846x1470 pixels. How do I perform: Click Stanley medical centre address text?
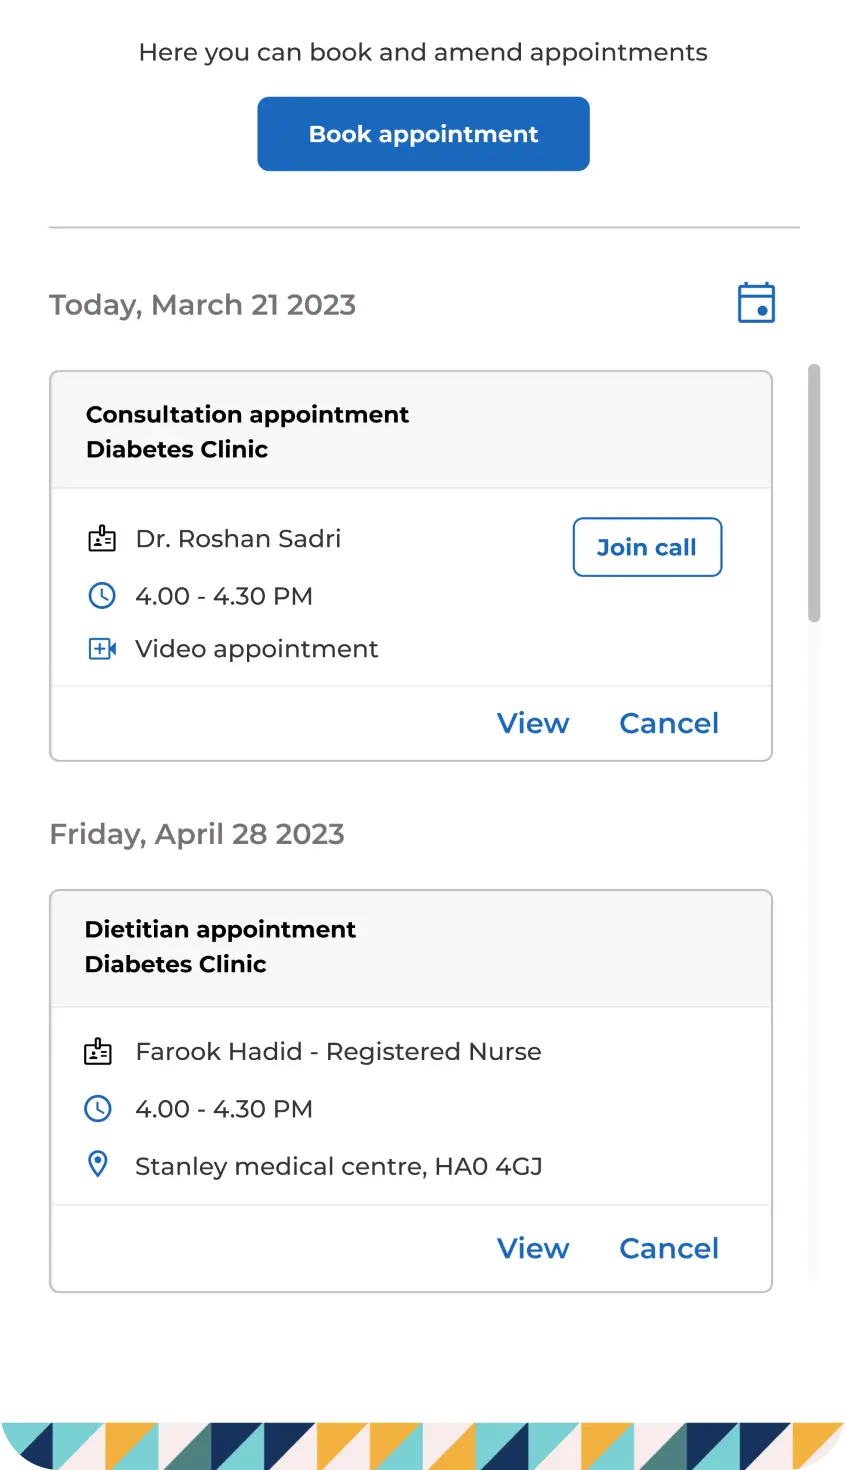point(339,1166)
